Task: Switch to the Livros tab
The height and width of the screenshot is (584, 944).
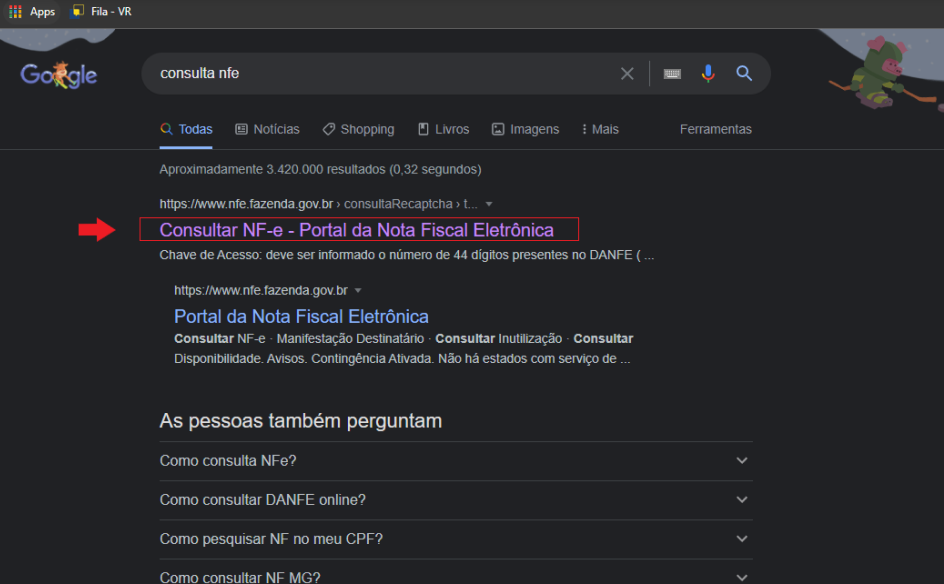Action: (x=444, y=129)
